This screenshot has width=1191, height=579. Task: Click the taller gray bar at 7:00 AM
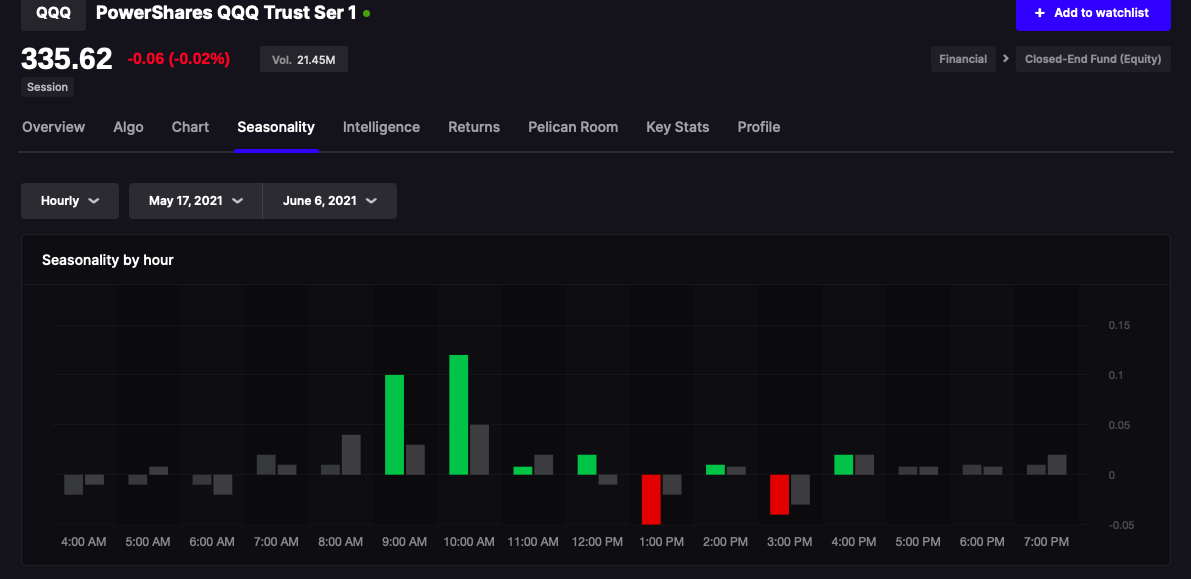[x=266, y=465]
